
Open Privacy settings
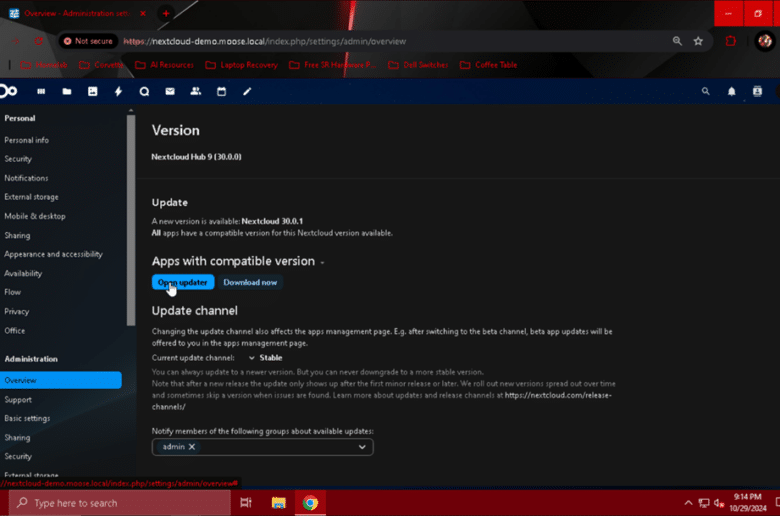17,311
